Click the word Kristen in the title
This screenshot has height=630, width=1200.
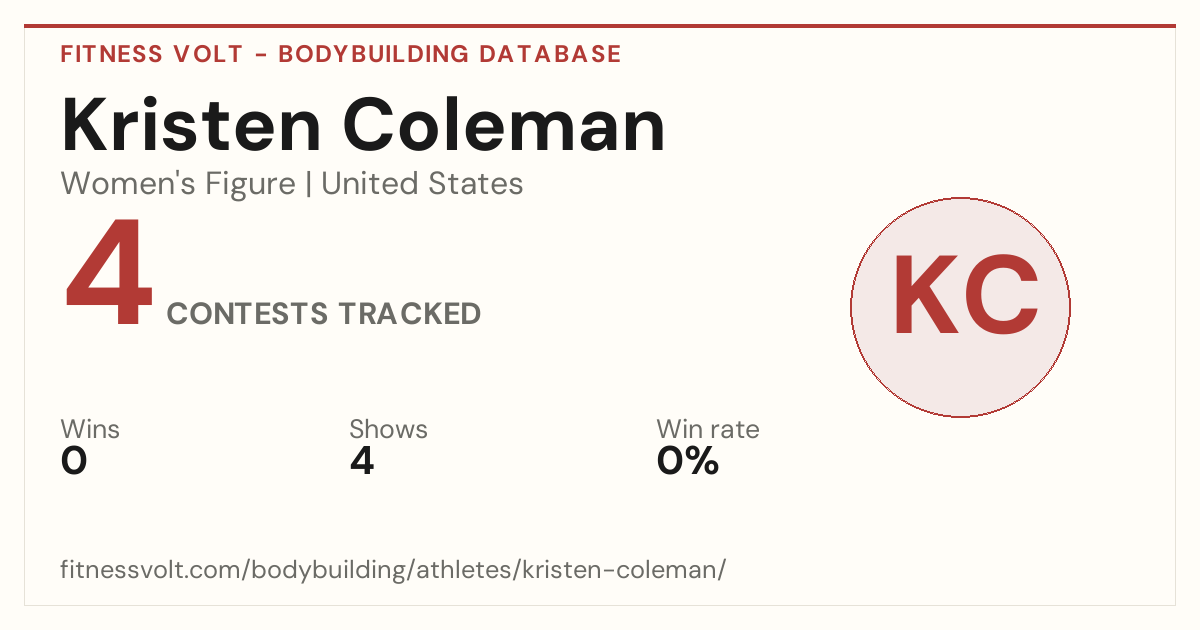click(191, 124)
